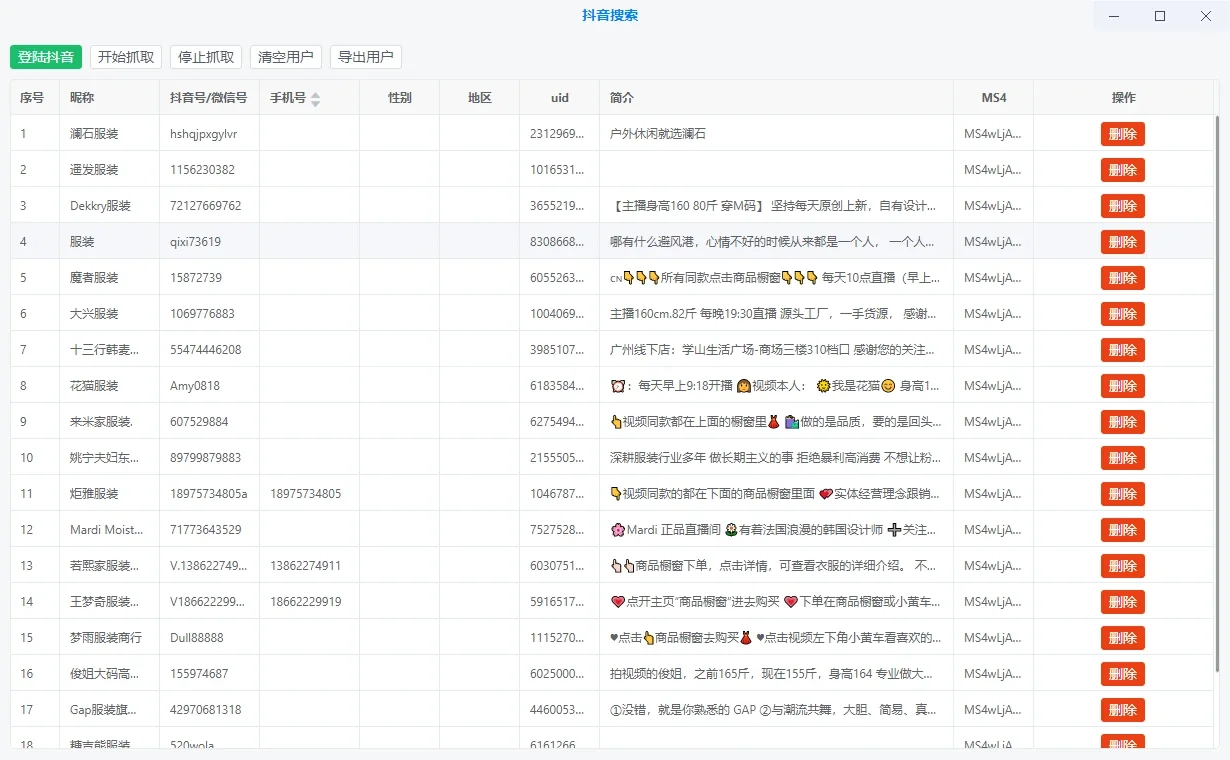Select the qixi73619 ID cell
1230x760 pixels.
coord(209,242)
